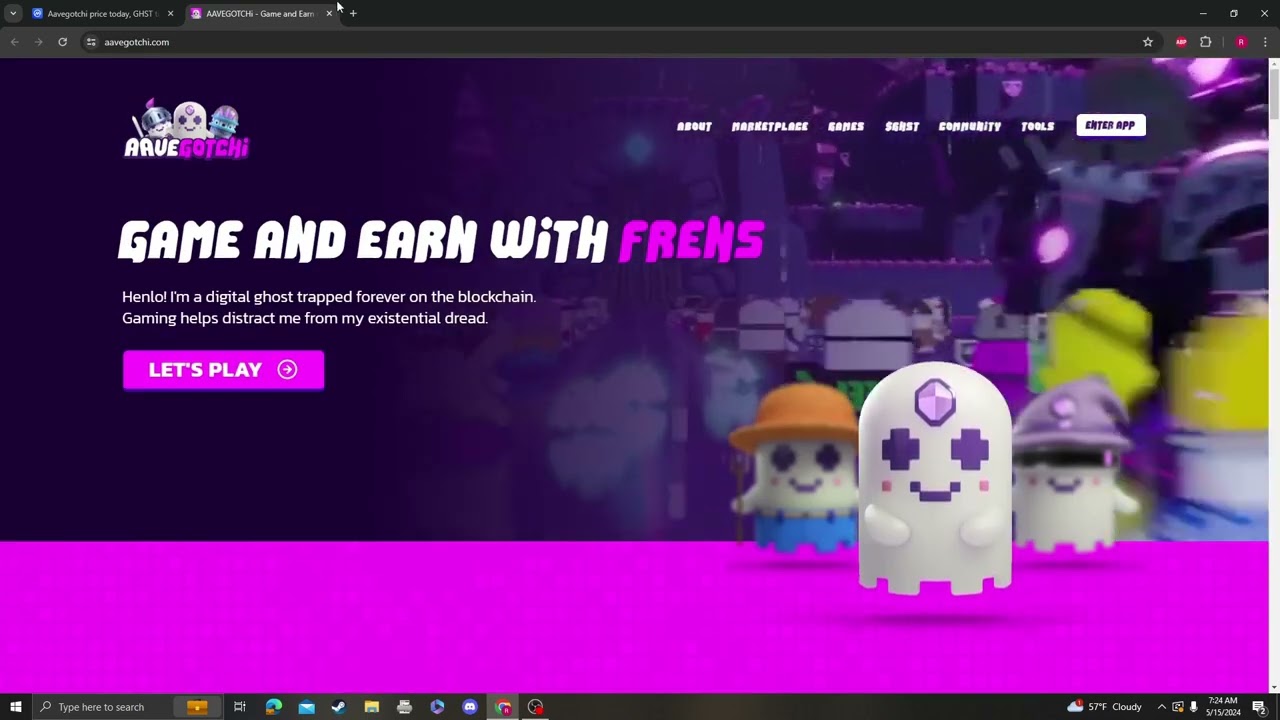Open the Community menu

(x=970, y=126)
